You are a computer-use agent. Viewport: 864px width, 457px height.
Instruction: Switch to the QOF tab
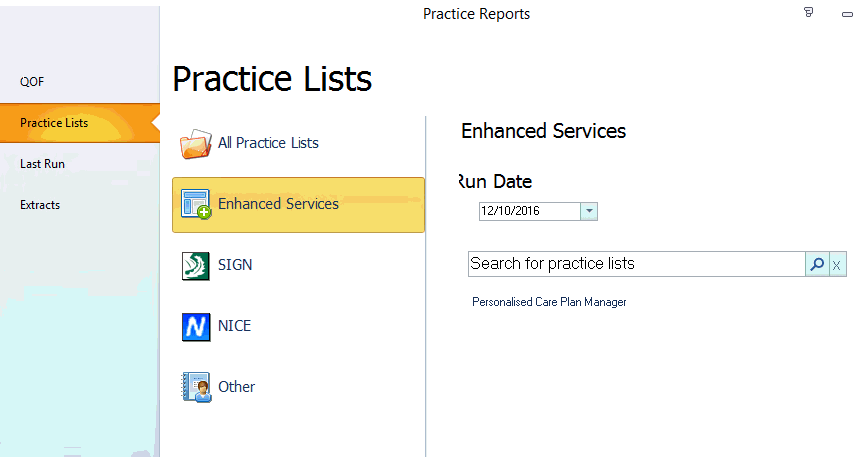pyautogui.click(x=33, y=82)
